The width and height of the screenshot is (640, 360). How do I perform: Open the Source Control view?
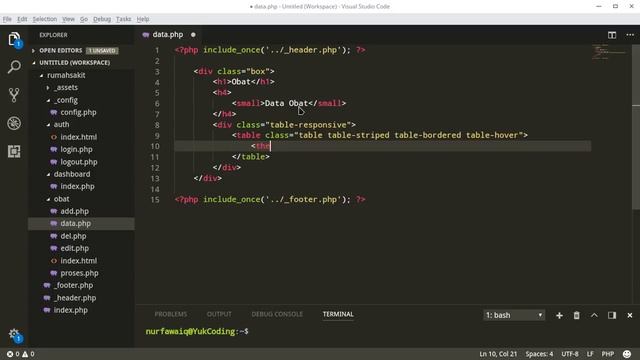point(14,95)
